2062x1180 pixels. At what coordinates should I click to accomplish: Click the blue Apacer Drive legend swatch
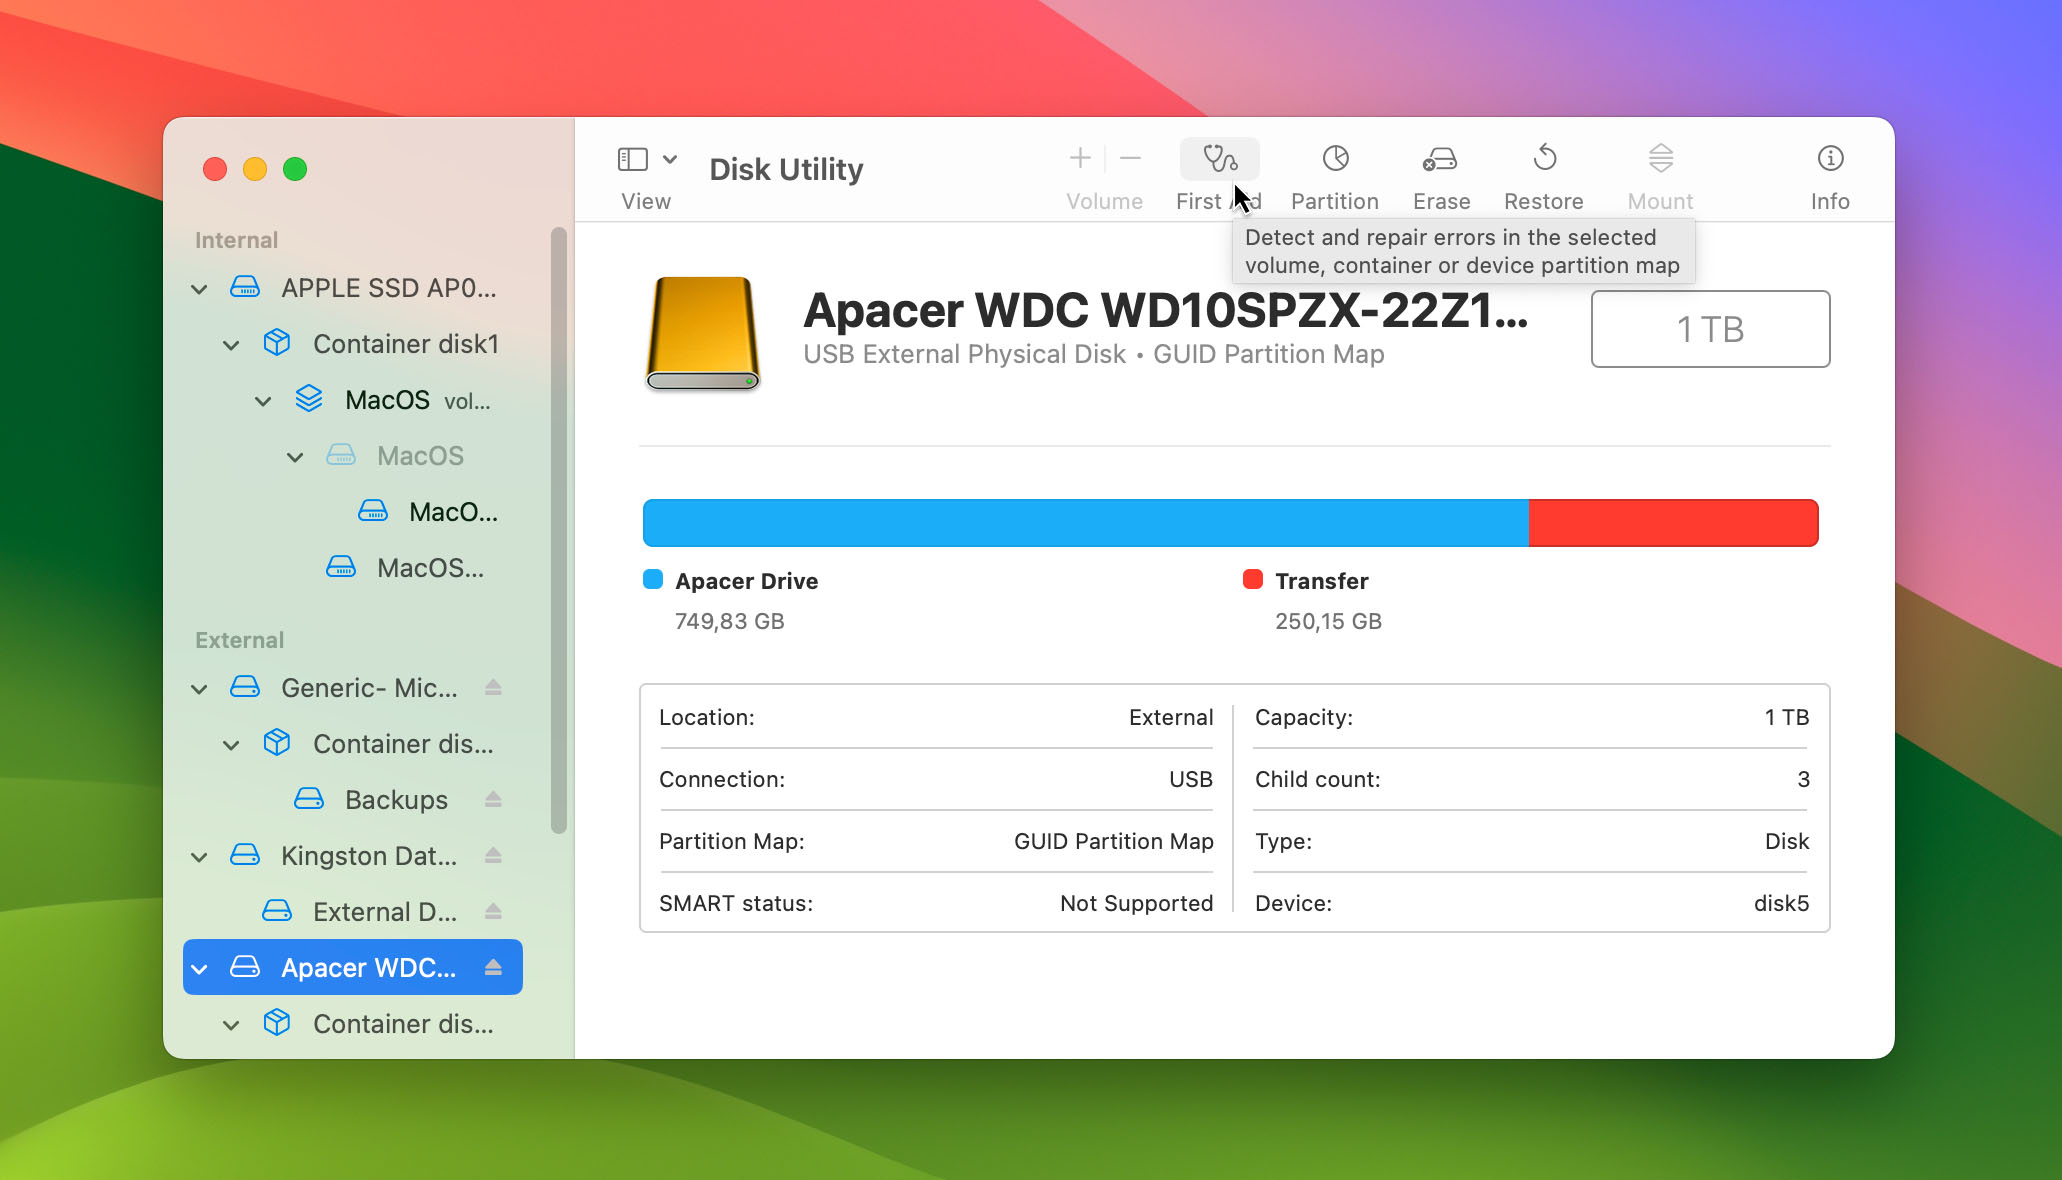[x=653, y=580]
